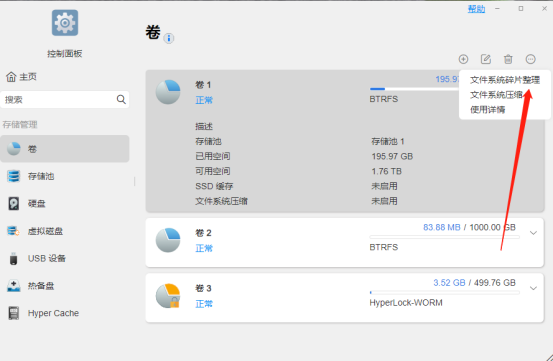This screenshot has width=553, height=361.
Task: Close the Control Panel window
Action: point(544,8)
